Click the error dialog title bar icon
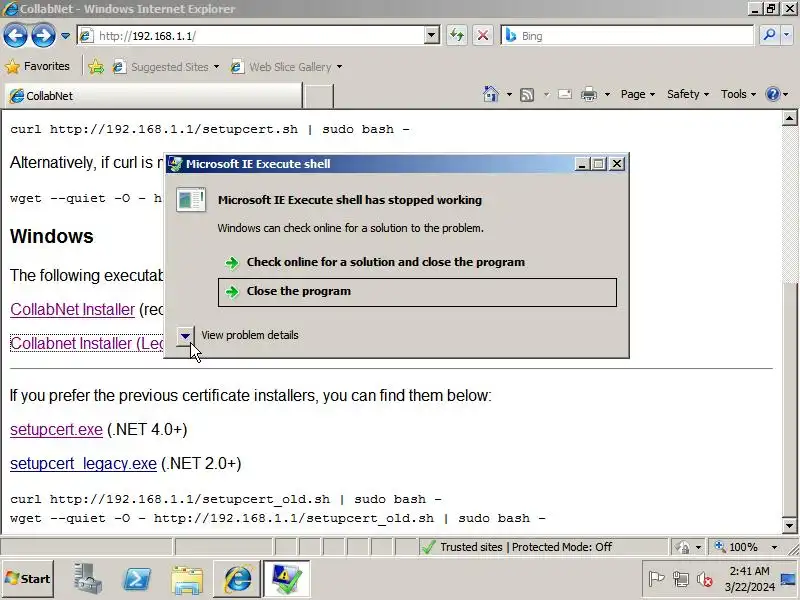Screen dimensions: 800x600 click(176, 164)
